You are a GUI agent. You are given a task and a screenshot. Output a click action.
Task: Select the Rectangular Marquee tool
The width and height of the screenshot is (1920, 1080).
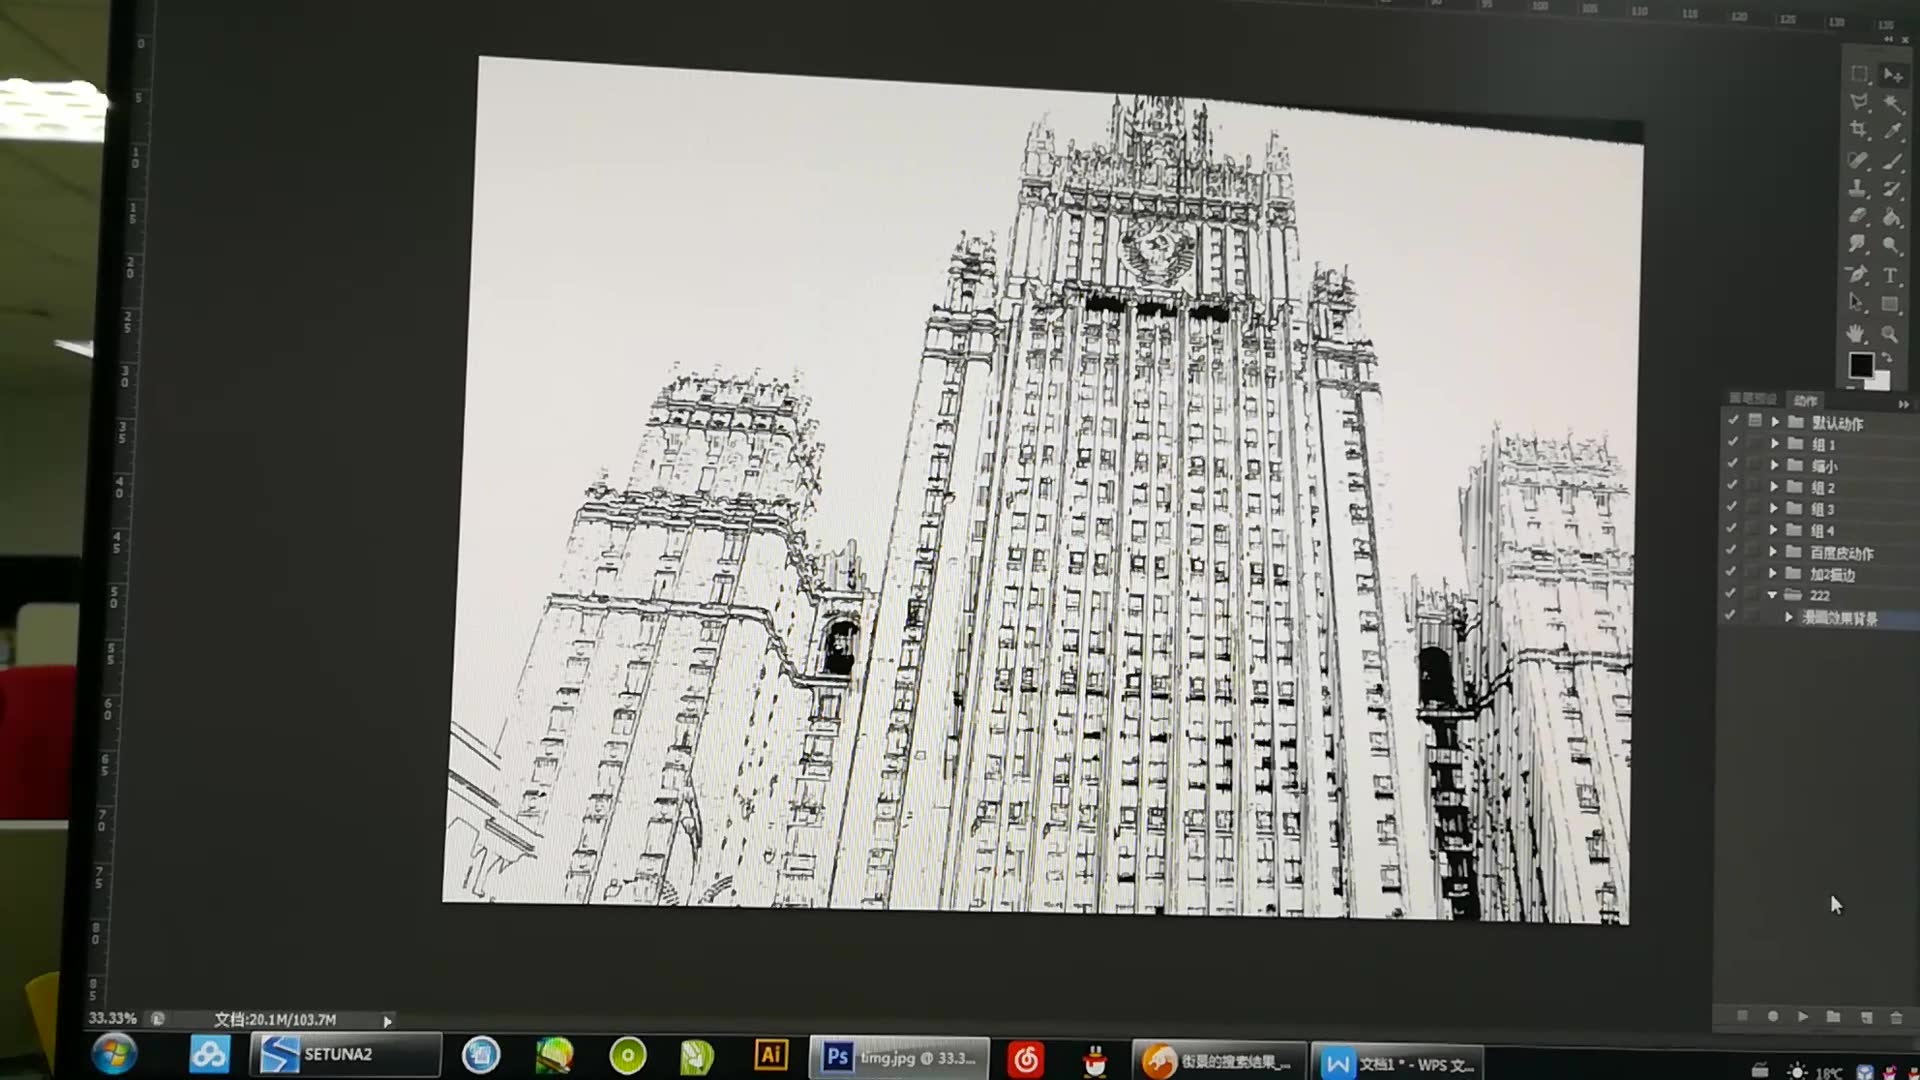pos(1858,74)
